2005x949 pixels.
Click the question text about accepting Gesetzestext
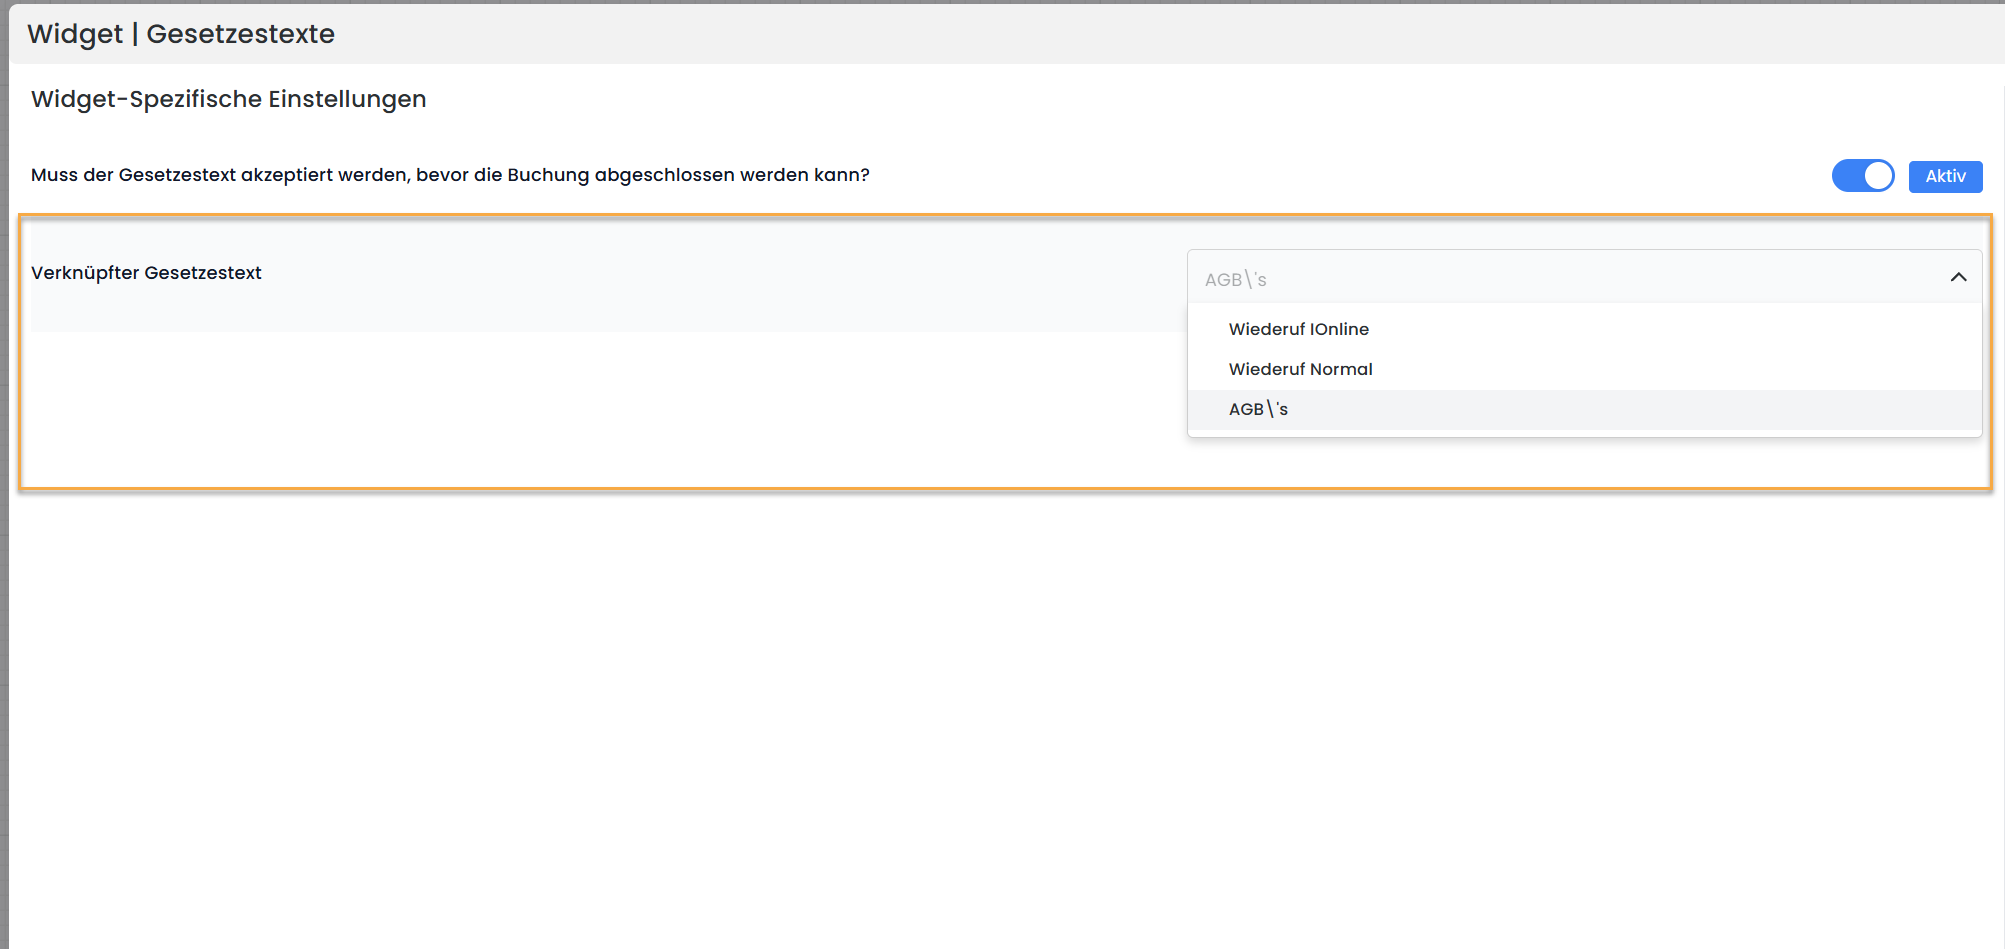click(x=450, y=175)
